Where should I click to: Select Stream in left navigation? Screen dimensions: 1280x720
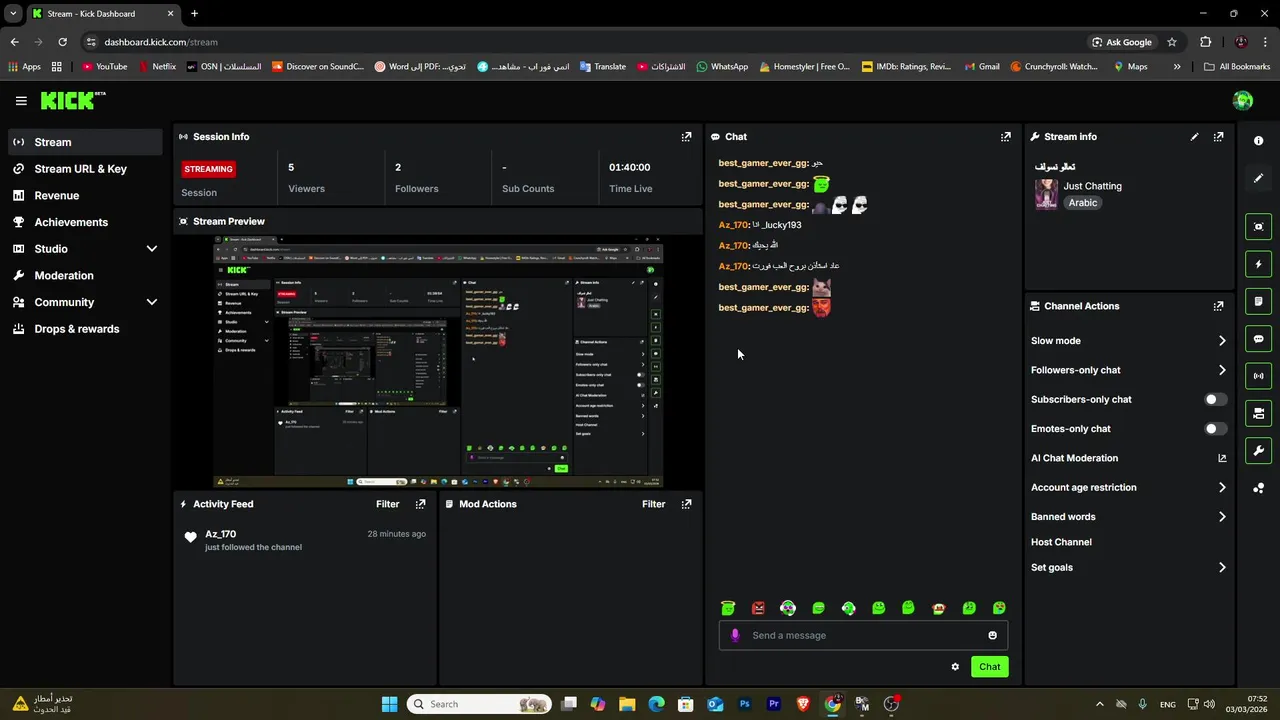(x=85, y=142)
